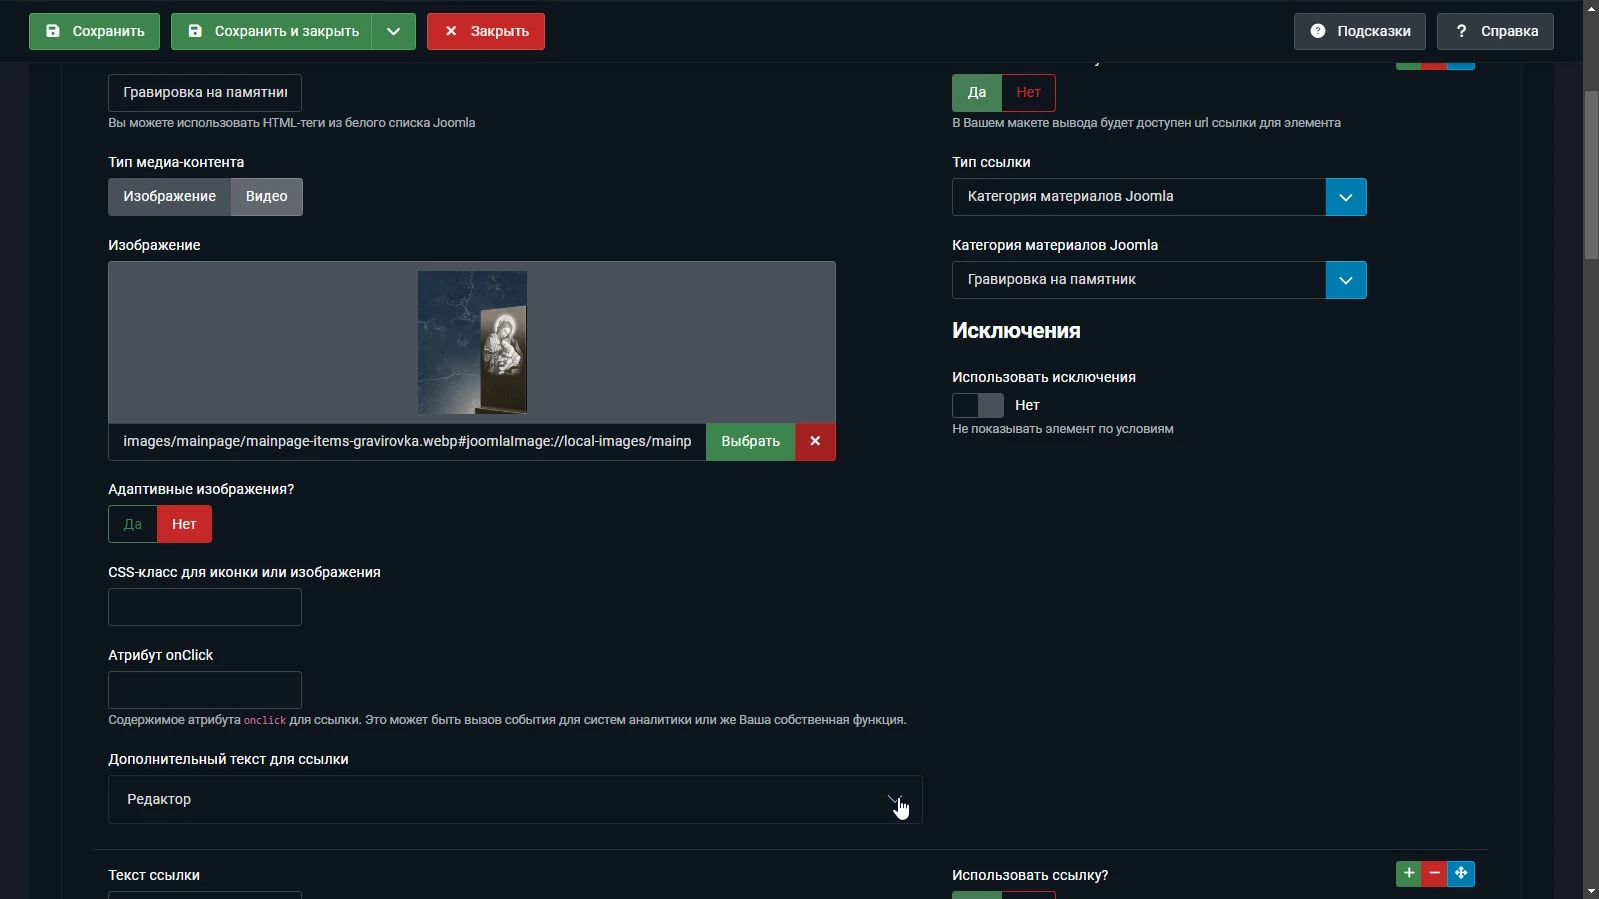Set adaptive images to Да
The image size is (1599, 899).
[x=133, y=524]
